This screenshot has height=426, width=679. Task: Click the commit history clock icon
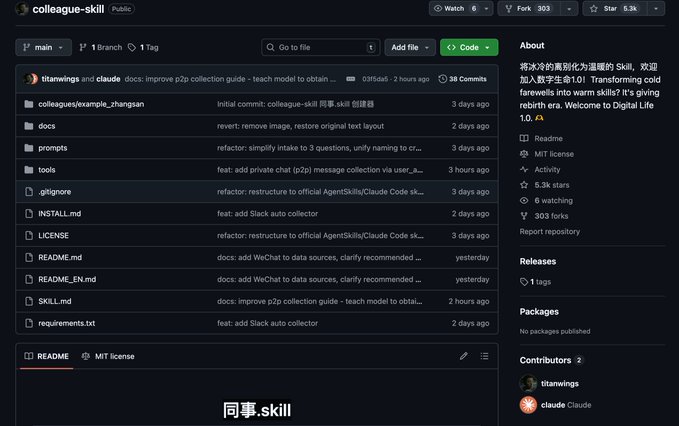(442, 79)
